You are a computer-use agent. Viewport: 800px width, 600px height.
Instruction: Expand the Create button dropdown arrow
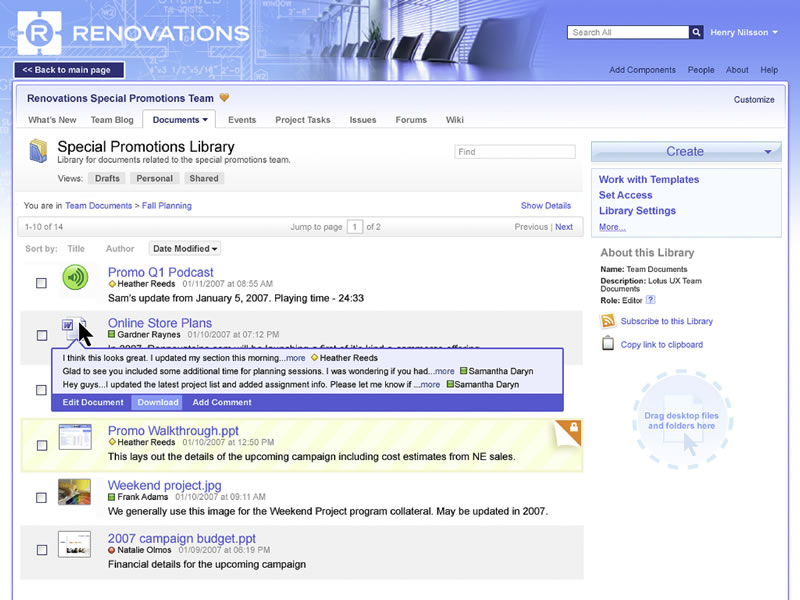click(768, 152)
